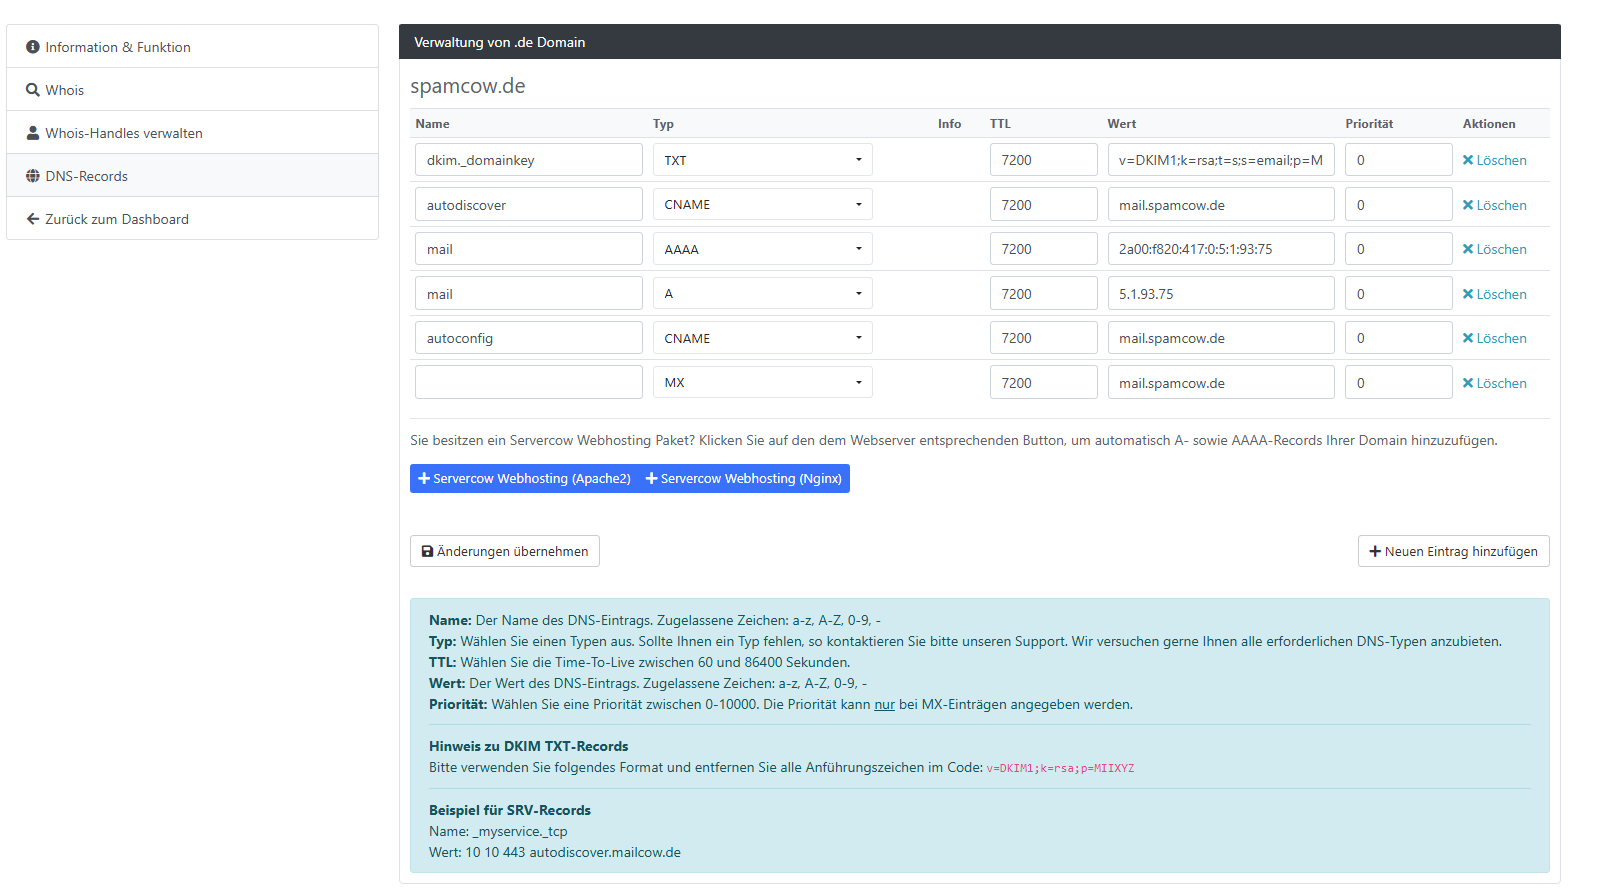Edit DKIM value field v=DKIM1

pyautogui.click(x=1221, y=160)
